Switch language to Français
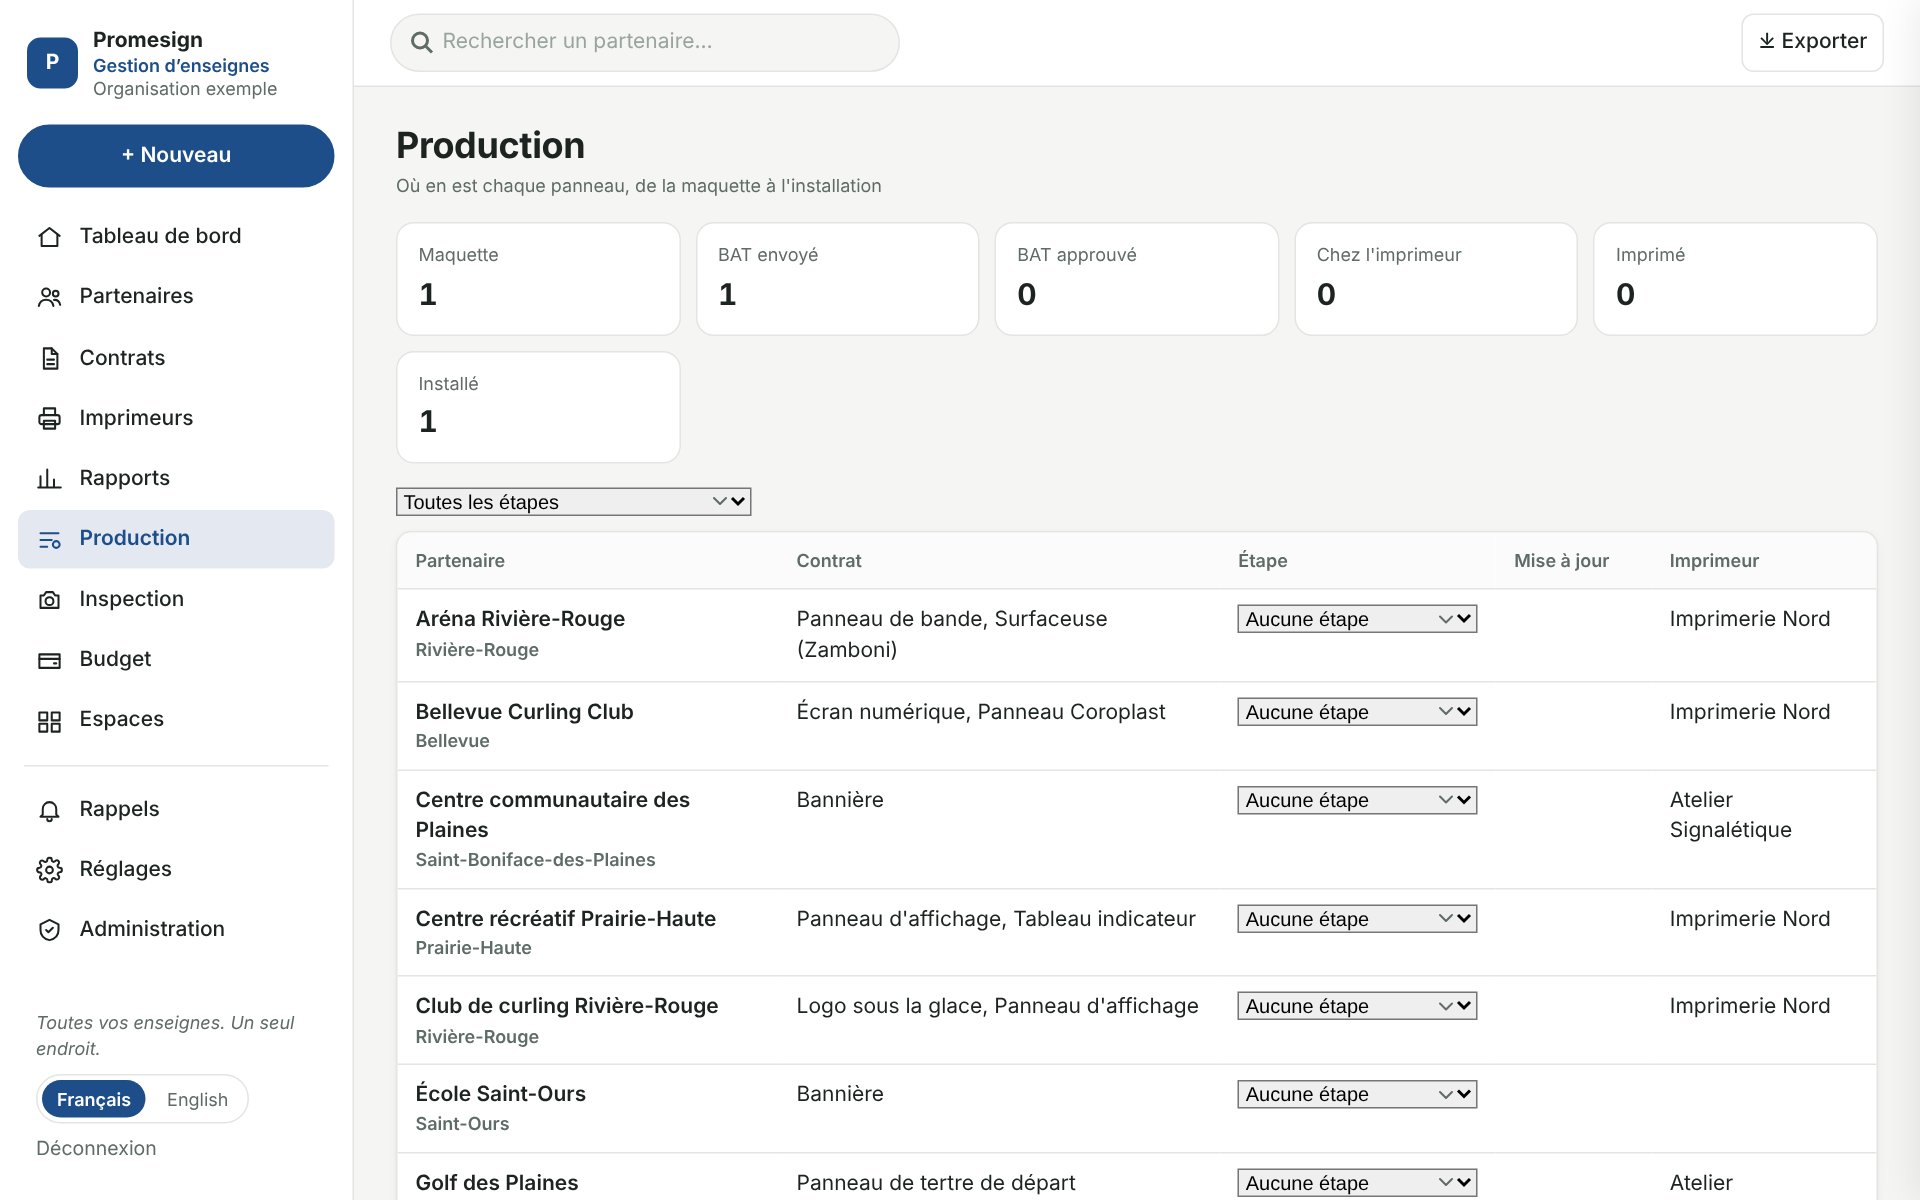1920x1200 pixels. (93, 1099)
